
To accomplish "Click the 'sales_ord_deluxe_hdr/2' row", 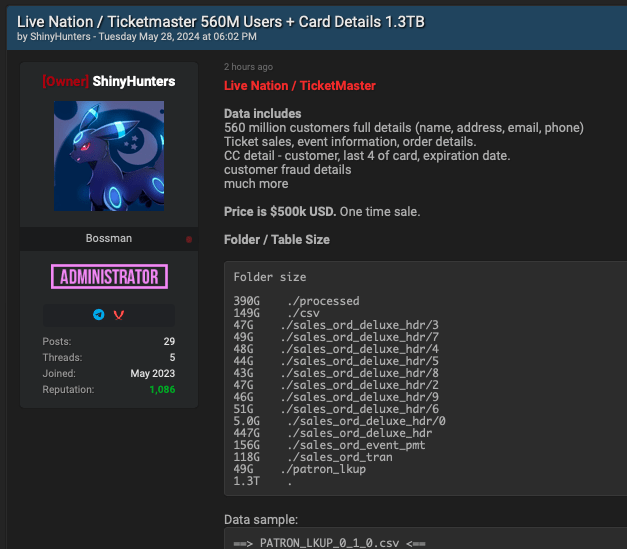I will coord(336,385).
